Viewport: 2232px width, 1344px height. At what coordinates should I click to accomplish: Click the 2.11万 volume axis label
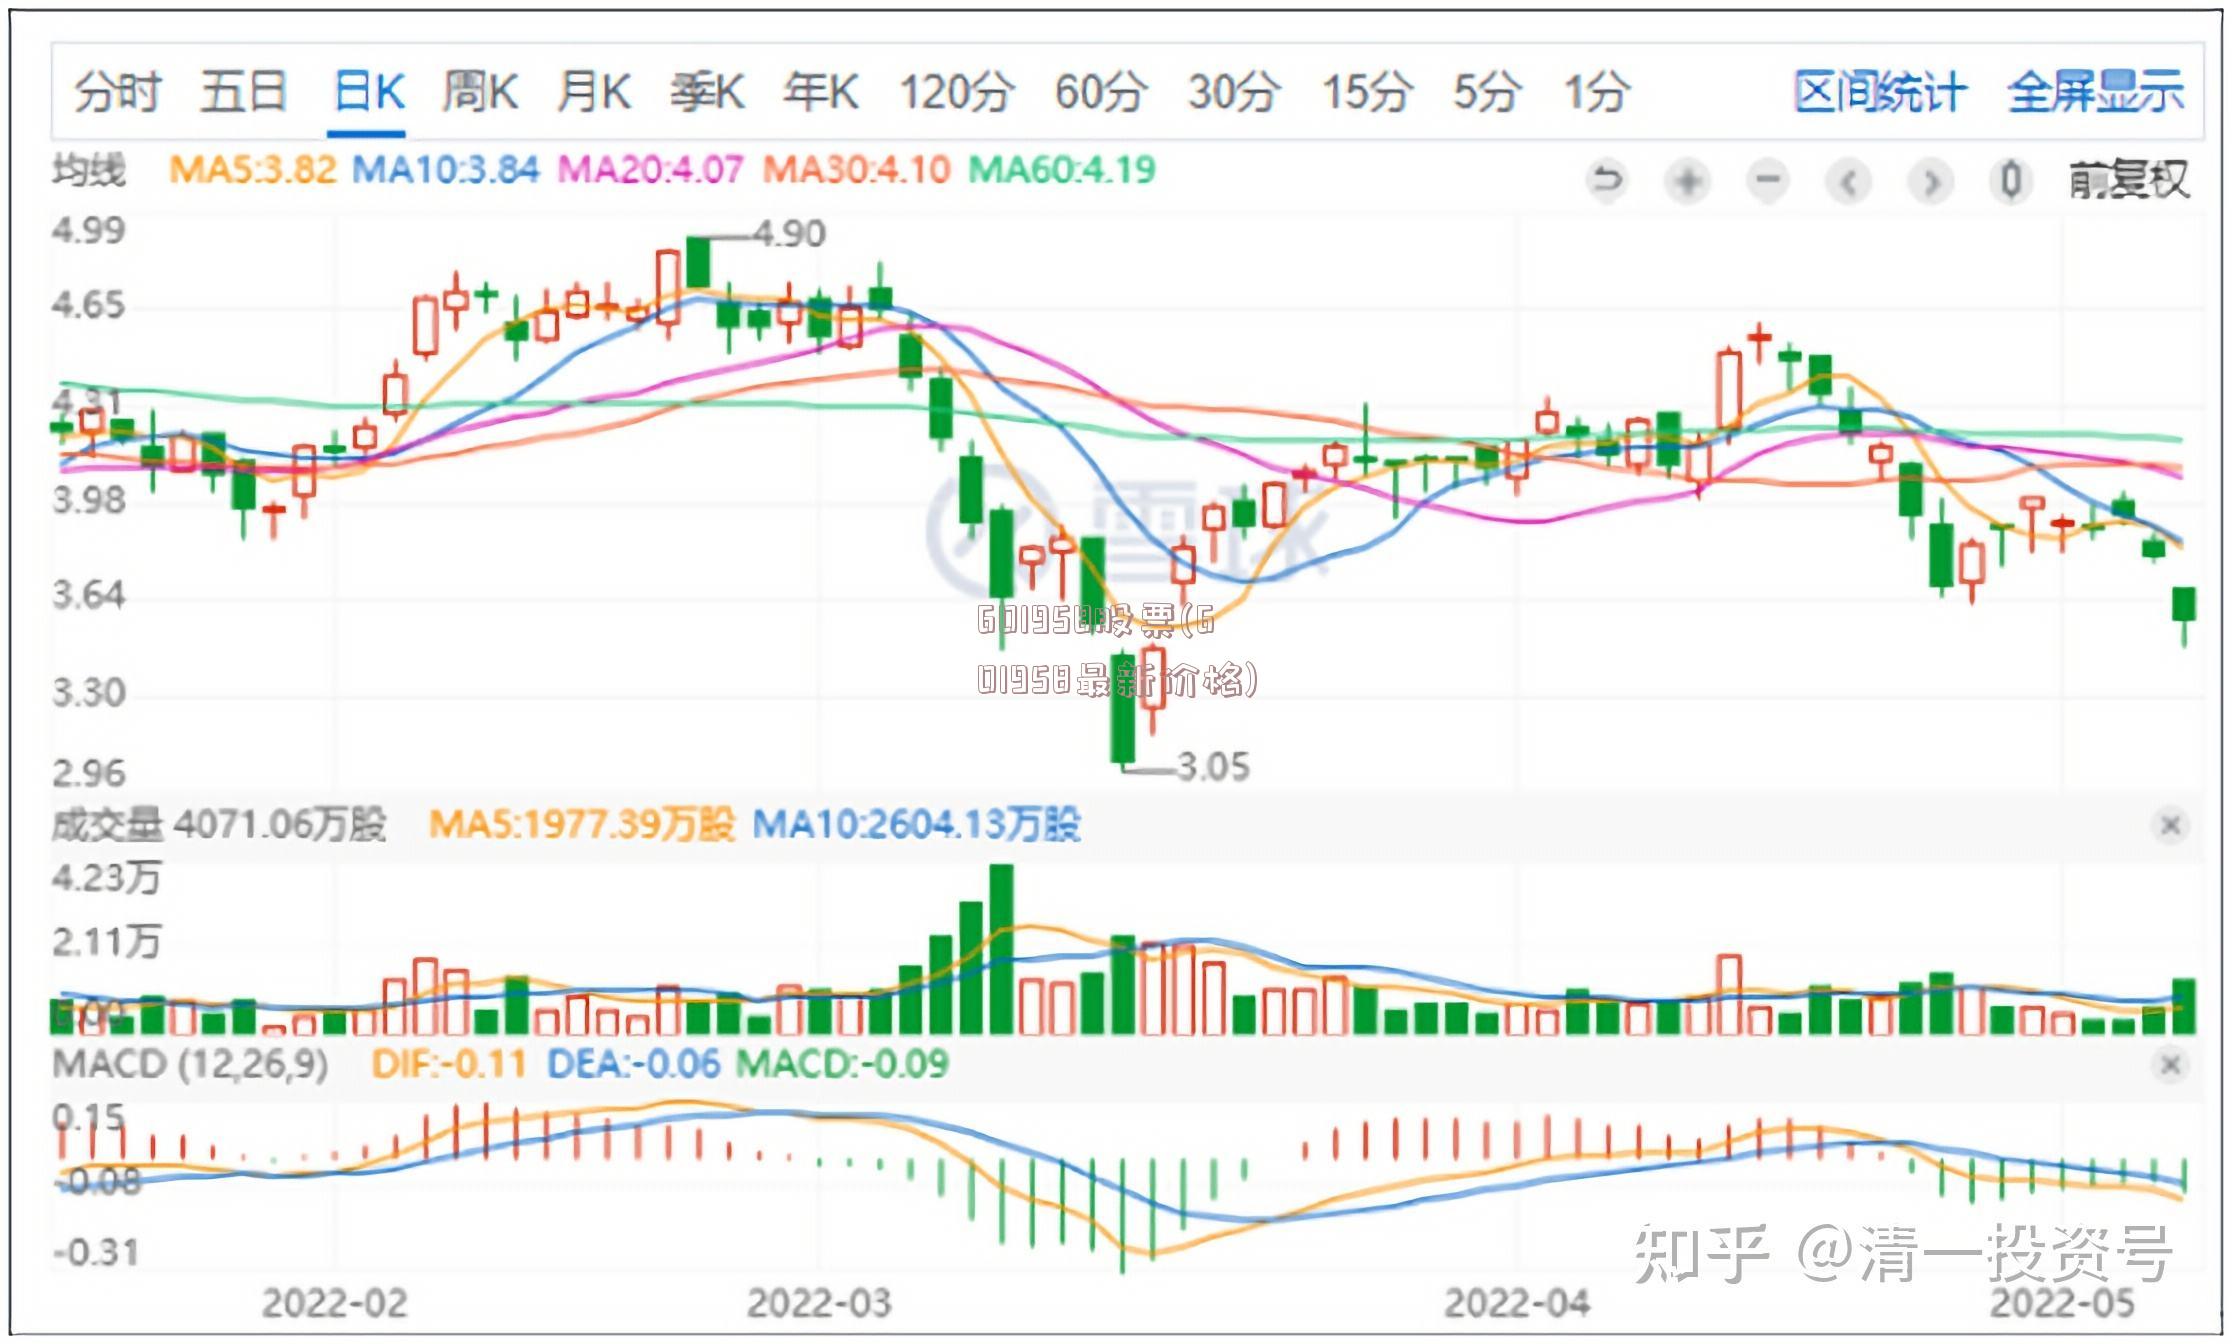pyautogui.click(x=106, y=943)
